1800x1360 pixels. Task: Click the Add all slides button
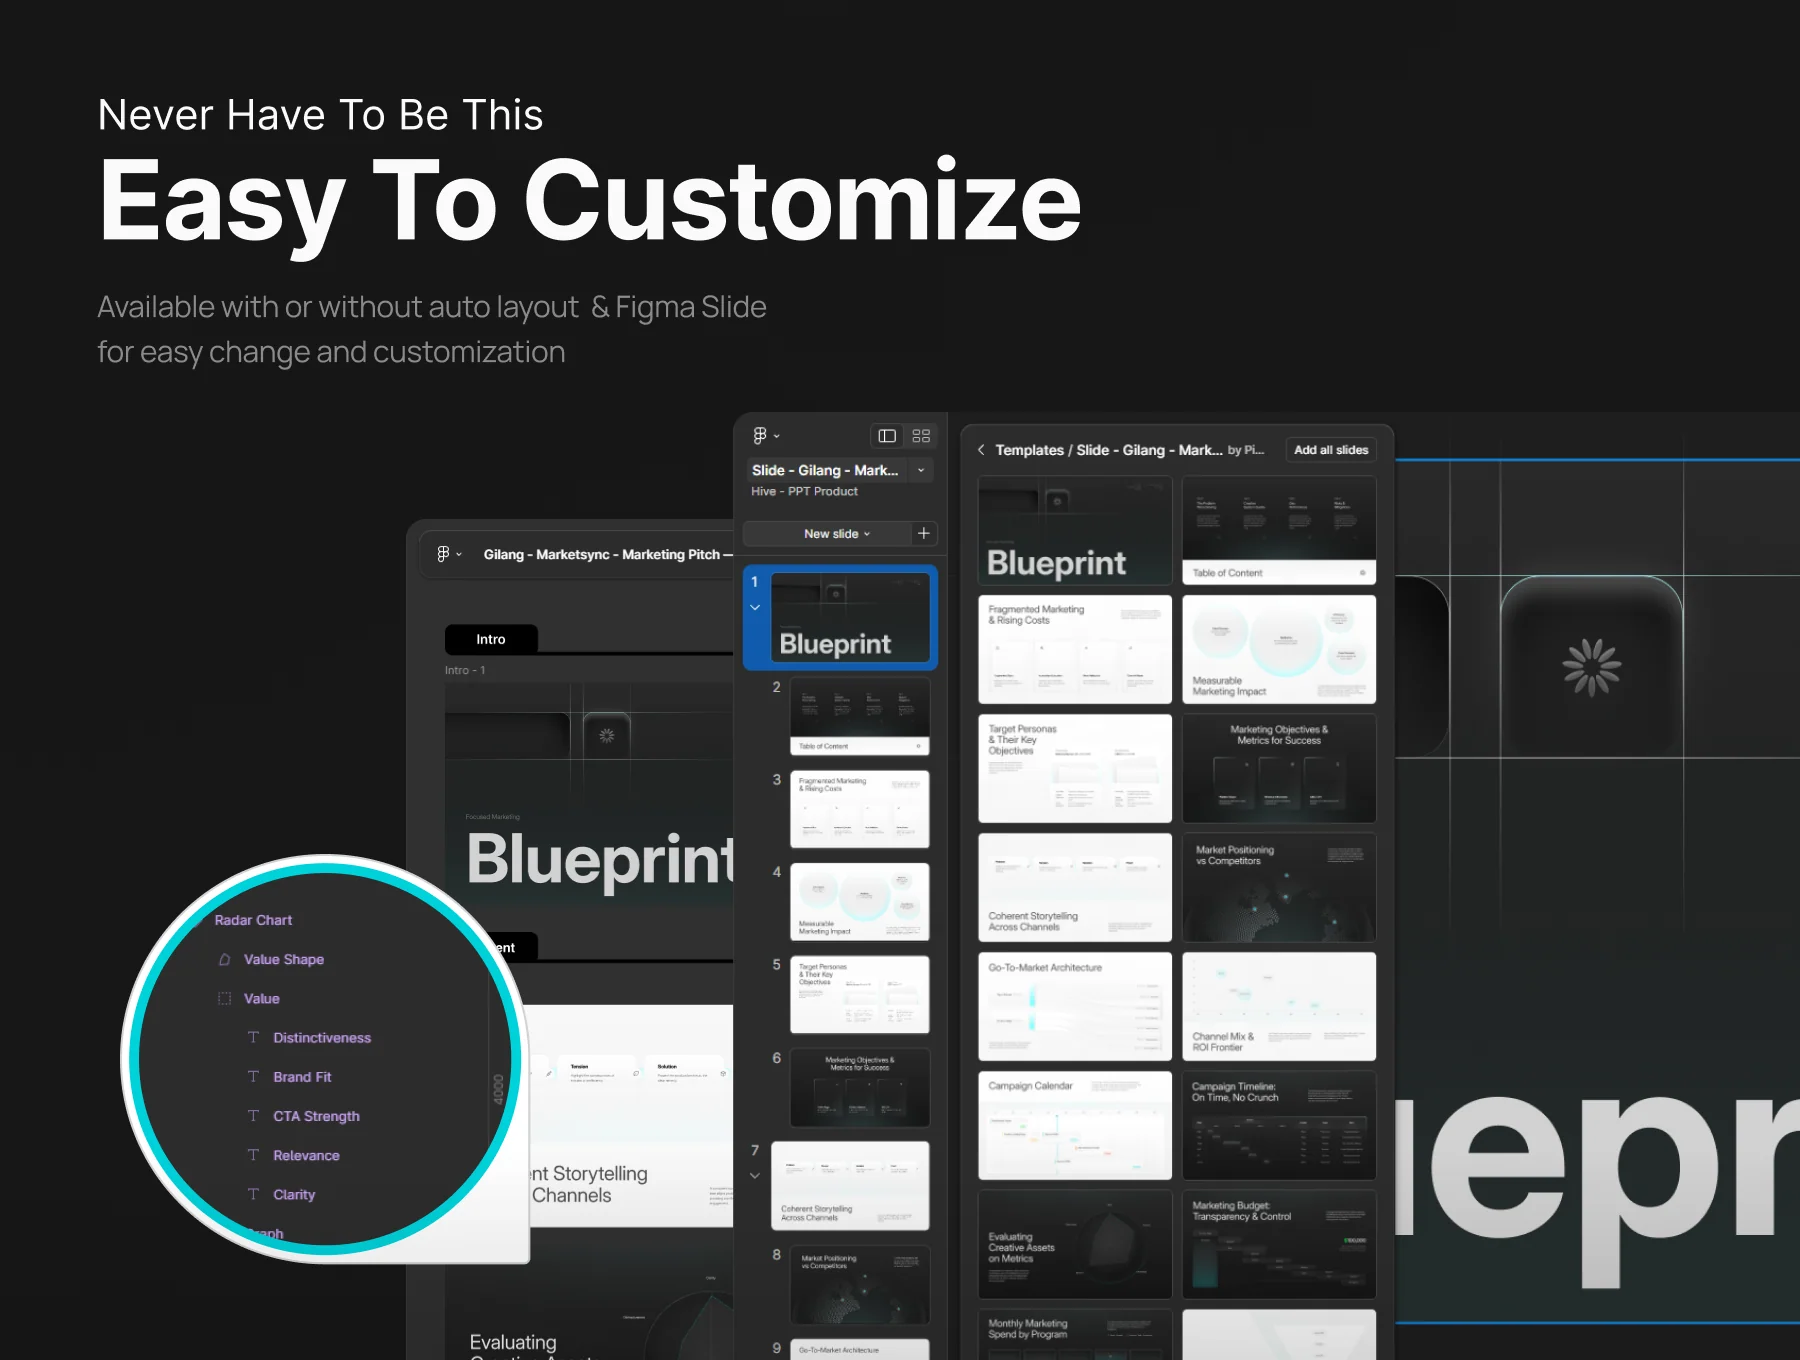pos(1331,450)
